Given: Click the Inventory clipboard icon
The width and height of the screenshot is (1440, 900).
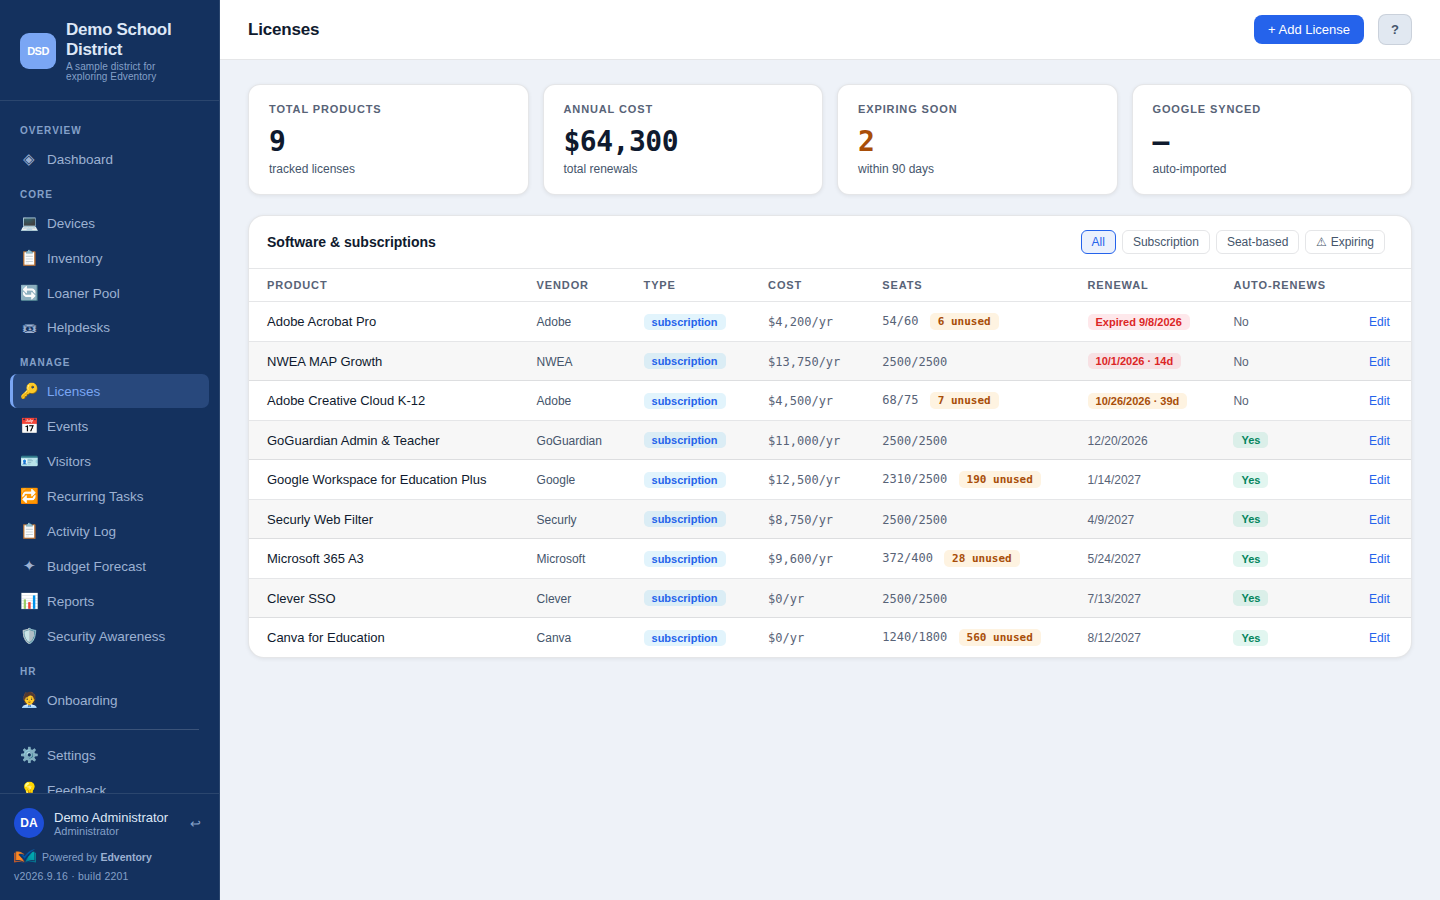Looking at the screenshot, I should (29, 259).
